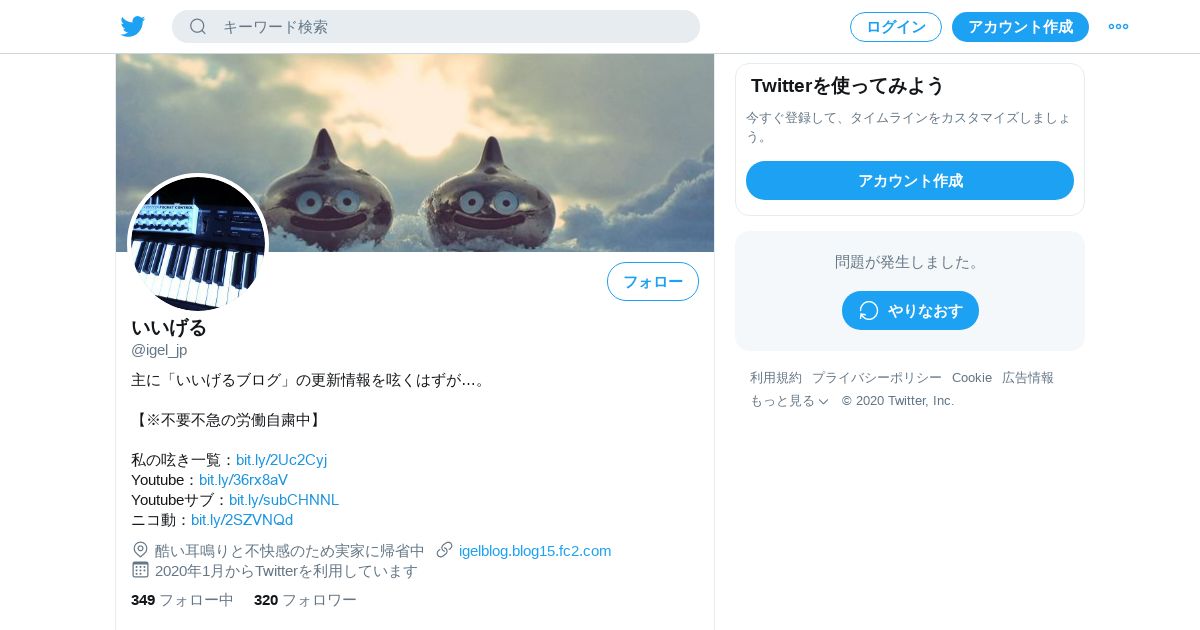This screenshot has width=1200, height=630.
Task: Open the keyboard profile avatar
Action: [198, 243]
